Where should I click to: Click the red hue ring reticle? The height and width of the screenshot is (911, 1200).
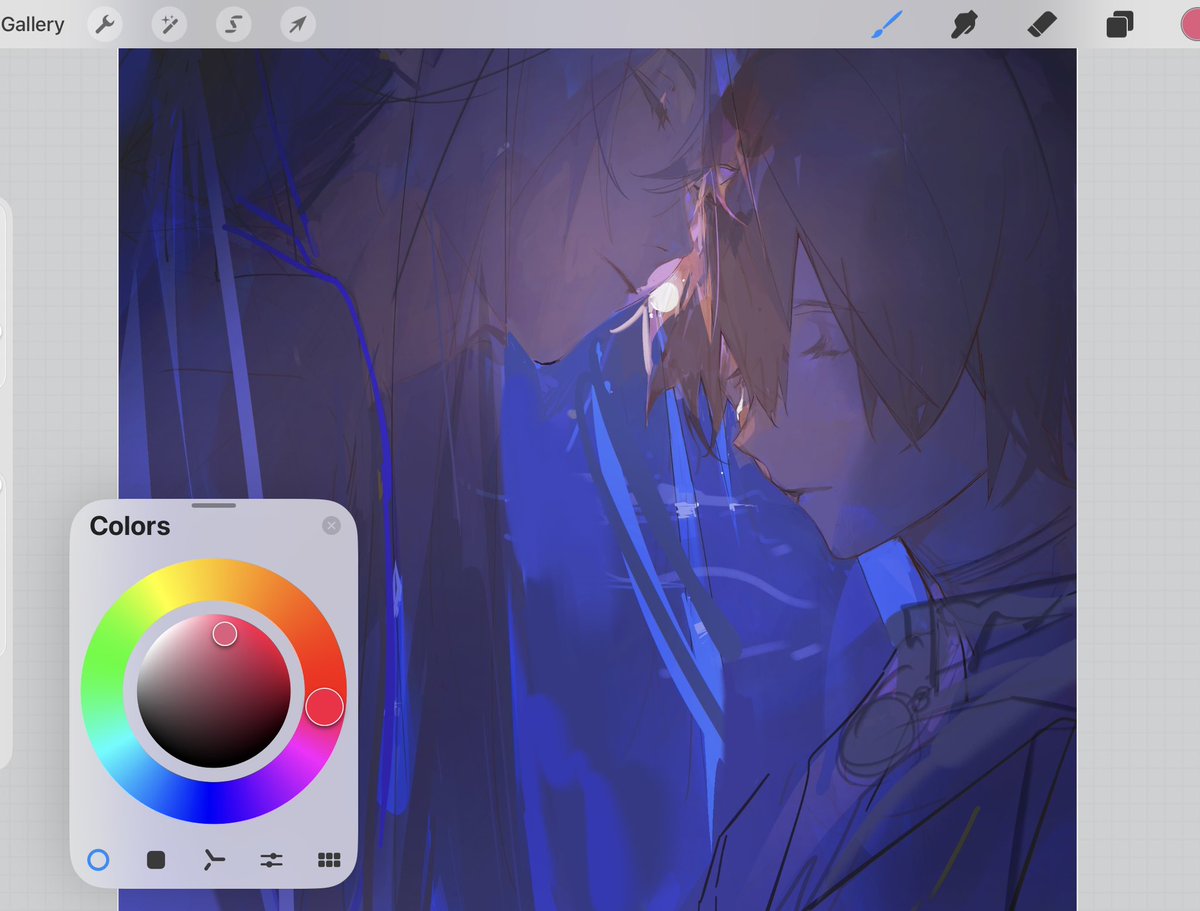pos(324,707)
